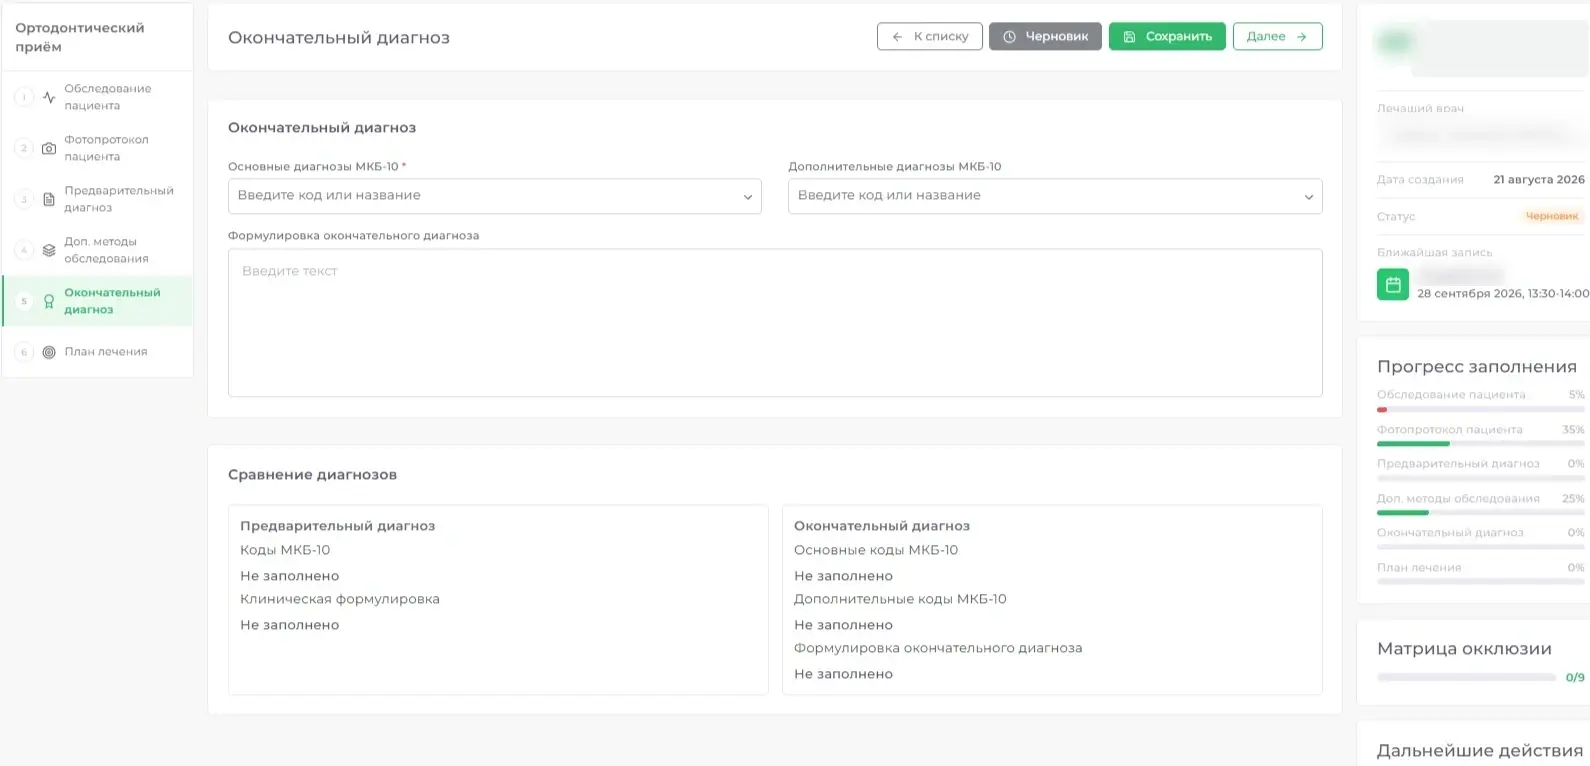Go to step 6 План лечения
Viewport: 1590px width, 766px height.
98,352
